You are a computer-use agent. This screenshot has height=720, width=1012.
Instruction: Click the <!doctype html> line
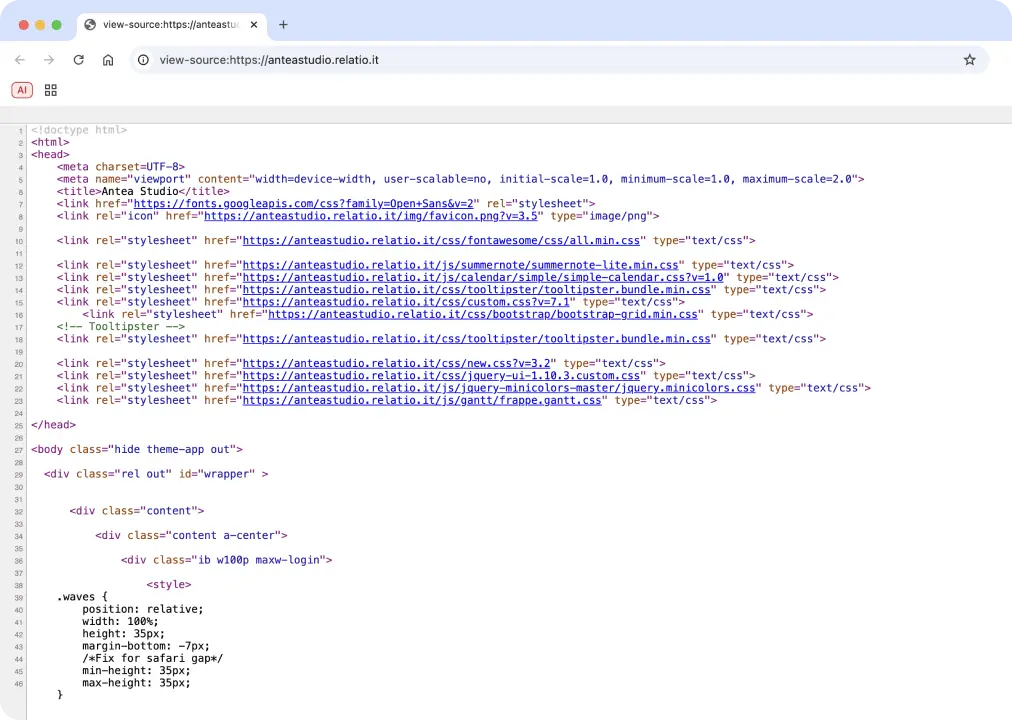79,130
